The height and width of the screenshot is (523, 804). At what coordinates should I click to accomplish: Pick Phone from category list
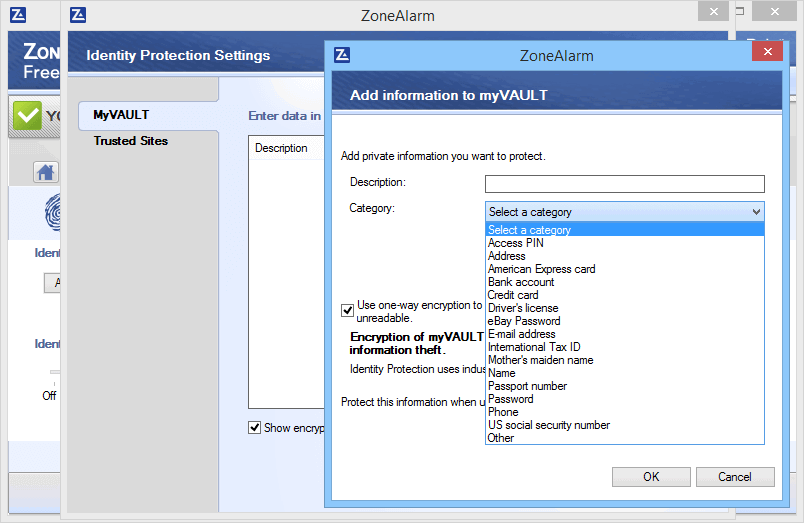[625, 412]
